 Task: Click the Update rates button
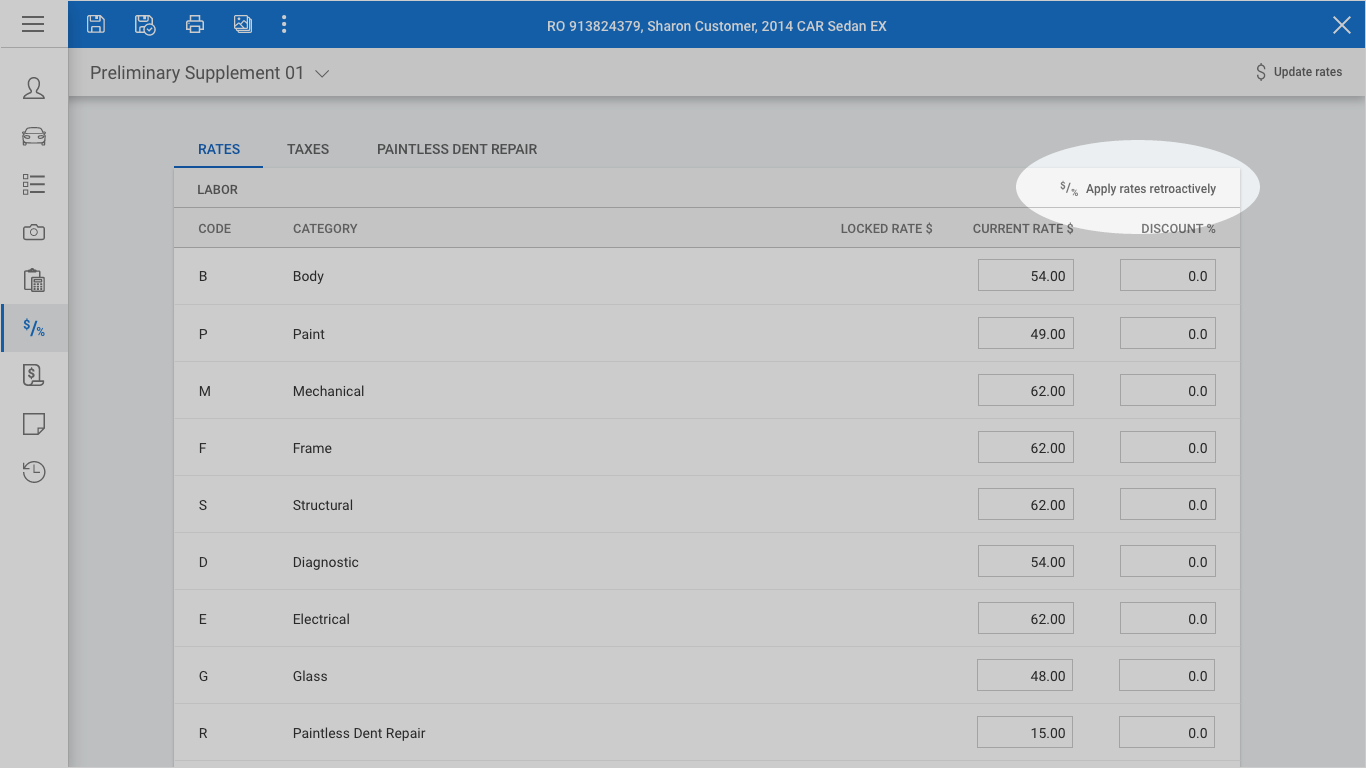[x=1298, y=72]
